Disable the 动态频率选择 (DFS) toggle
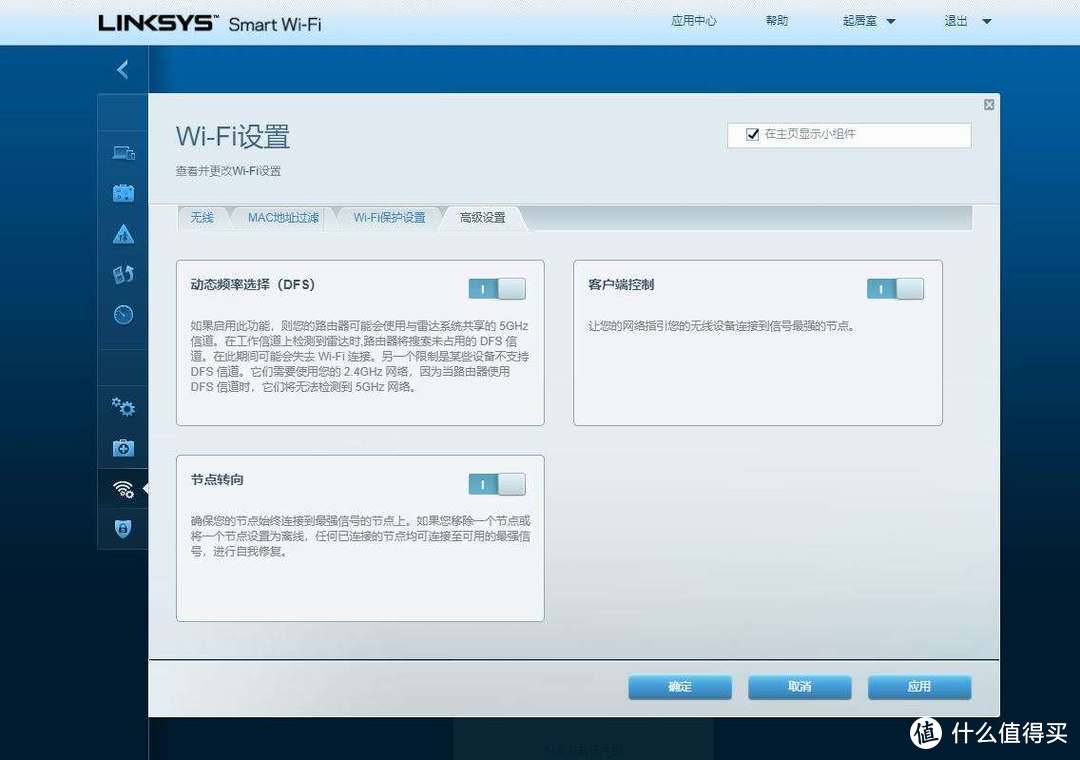Screen dimensions: 1080x760 497,288
